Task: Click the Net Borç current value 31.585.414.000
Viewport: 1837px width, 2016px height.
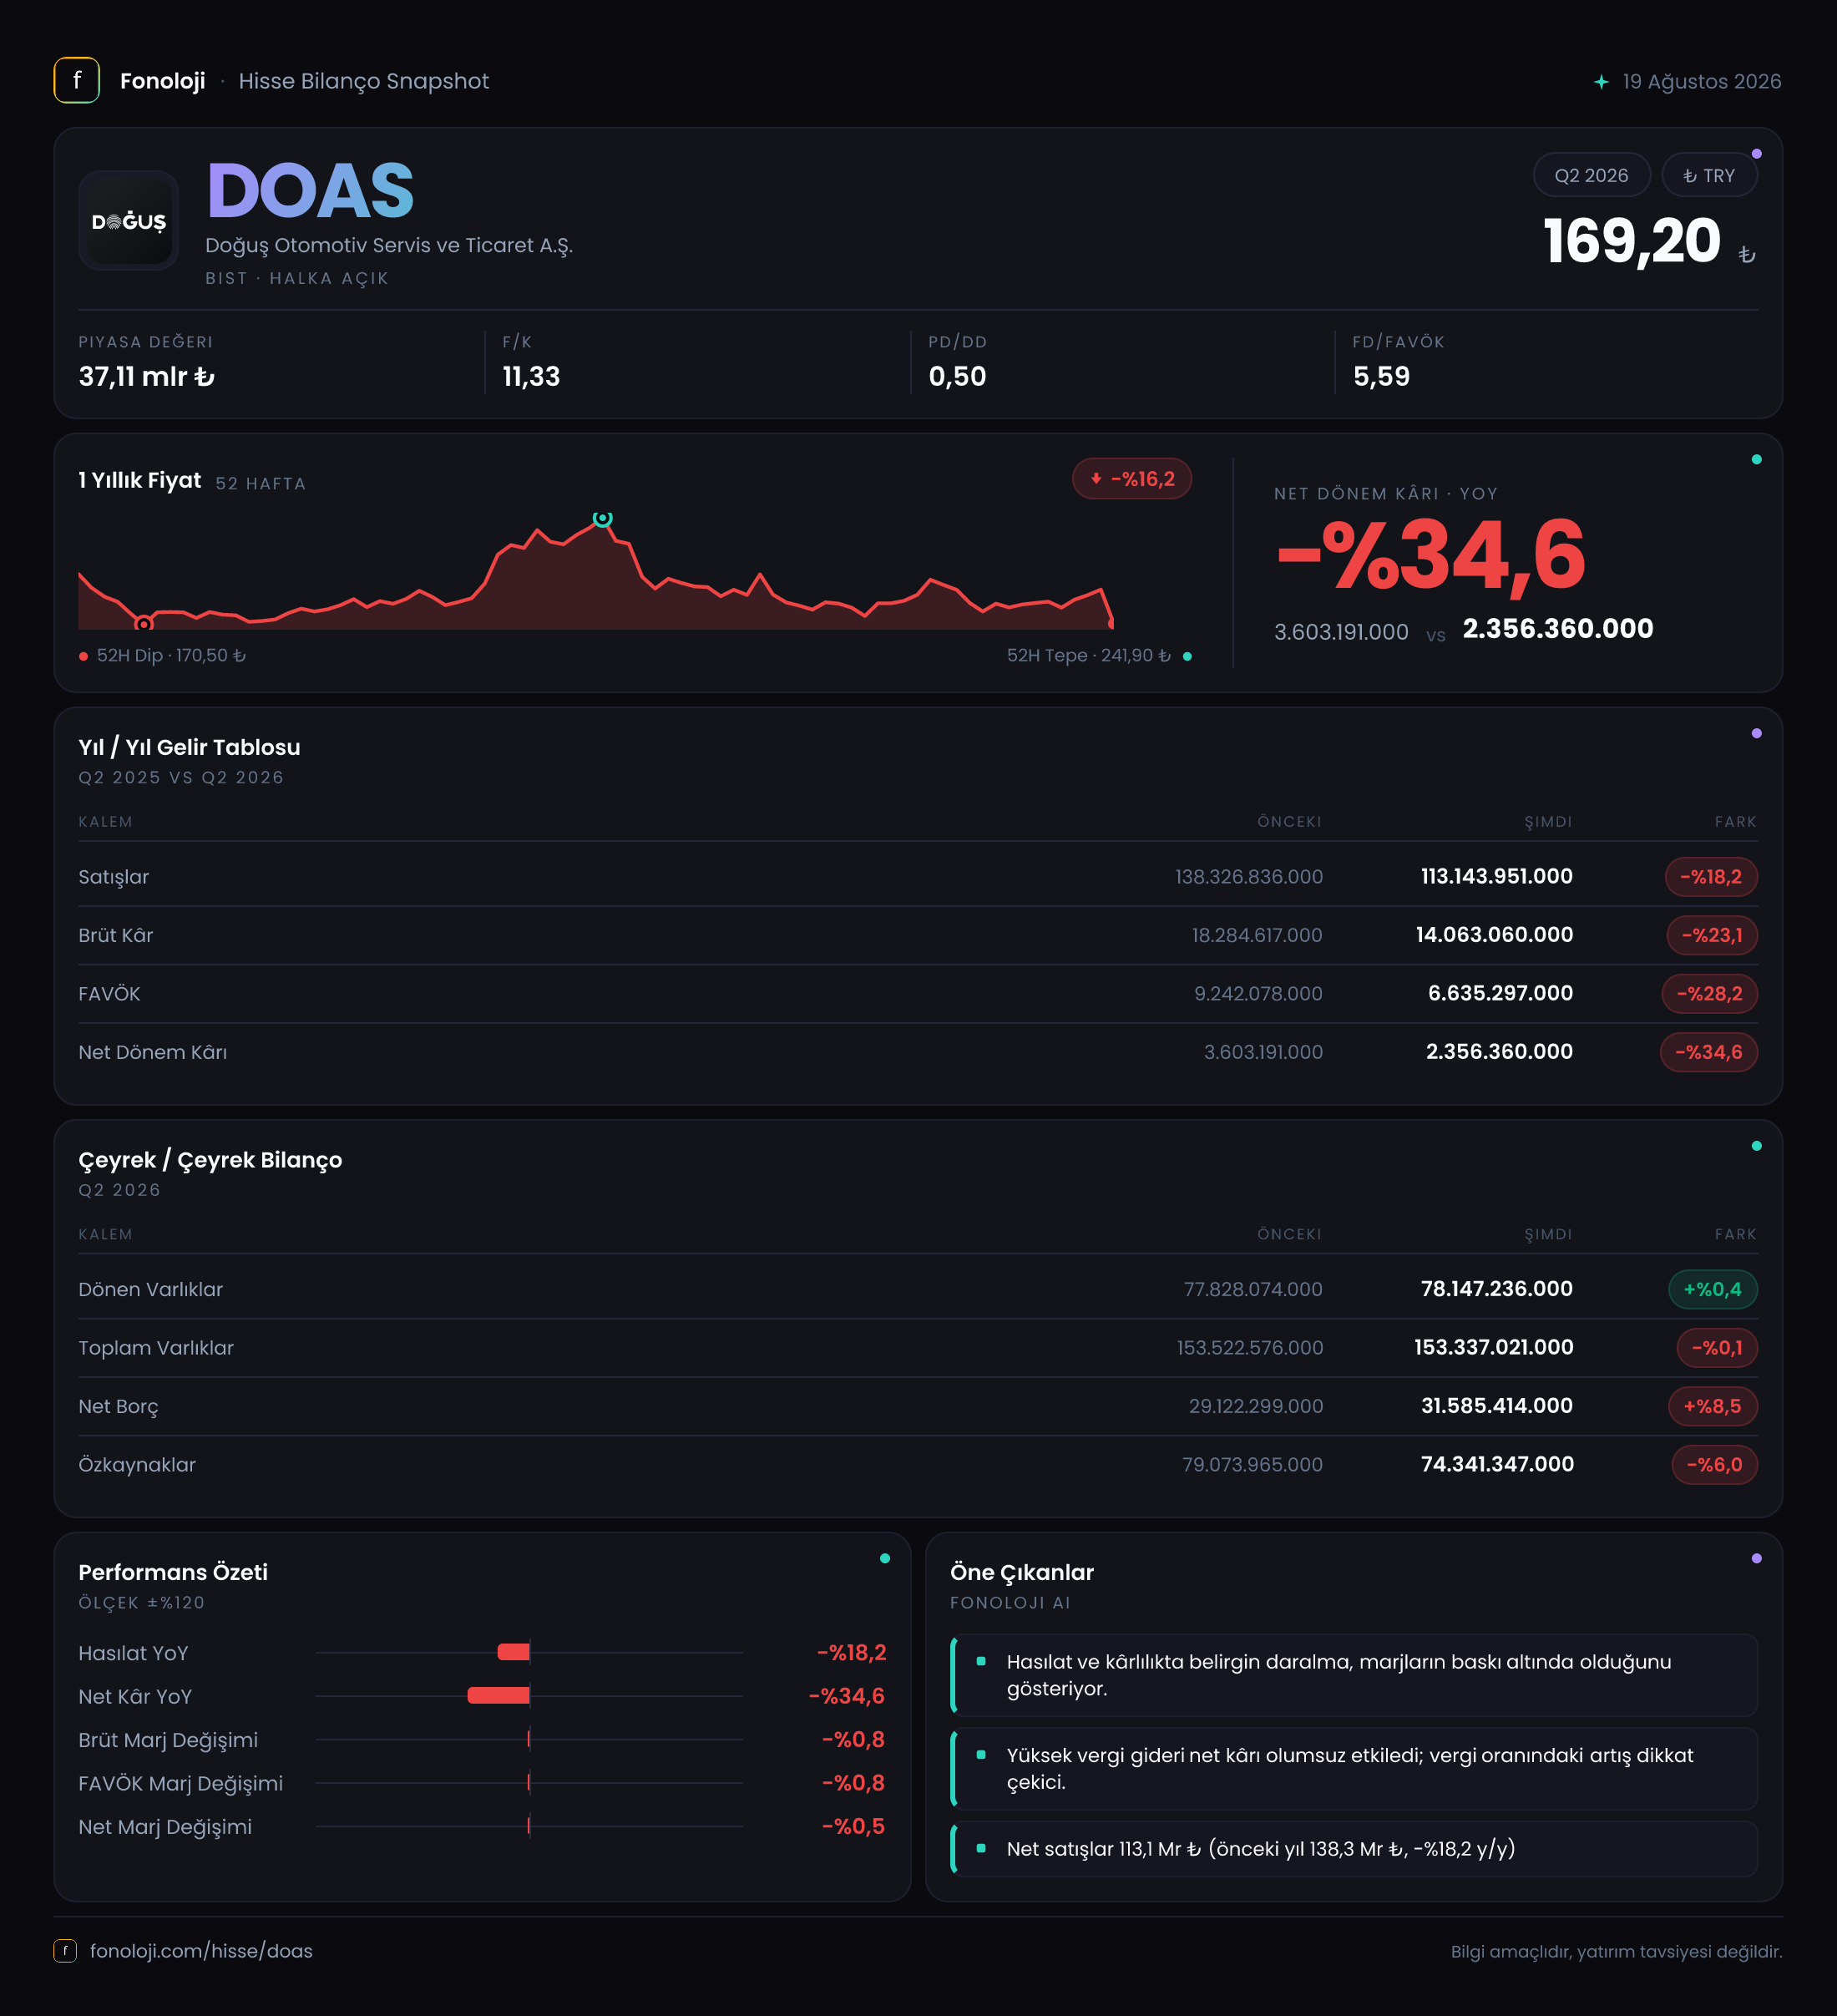Action: (1497, 1406)
